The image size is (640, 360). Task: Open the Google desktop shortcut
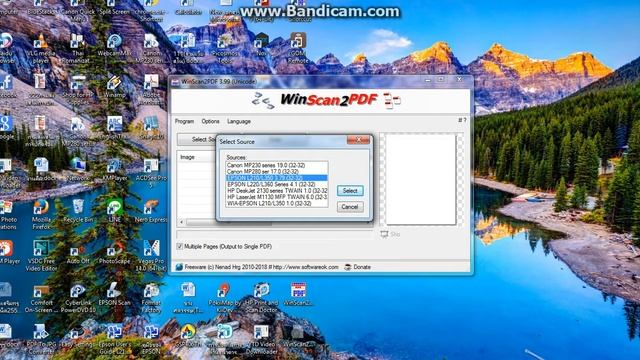click(x=7, y=128)
